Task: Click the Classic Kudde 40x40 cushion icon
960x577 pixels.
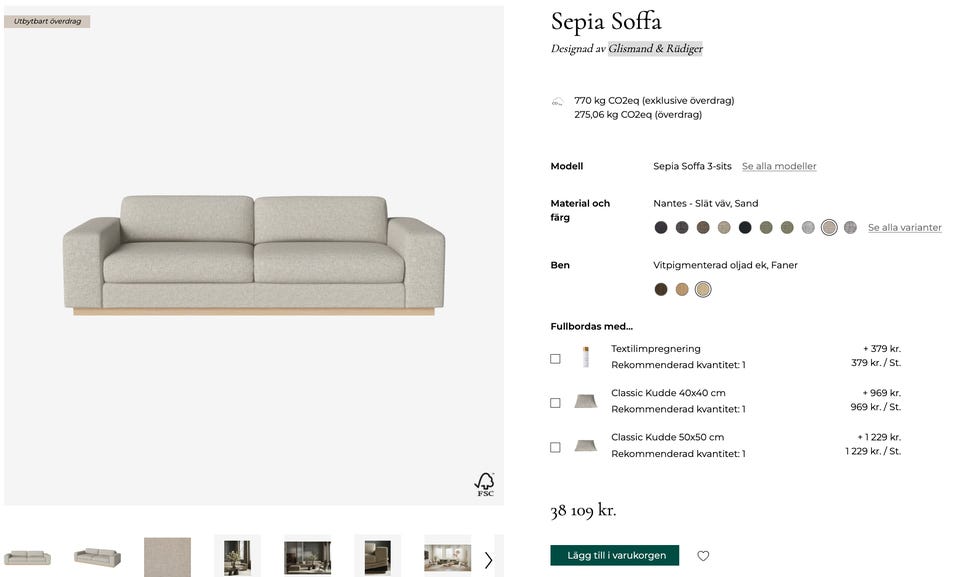Action: pos(585,402)
